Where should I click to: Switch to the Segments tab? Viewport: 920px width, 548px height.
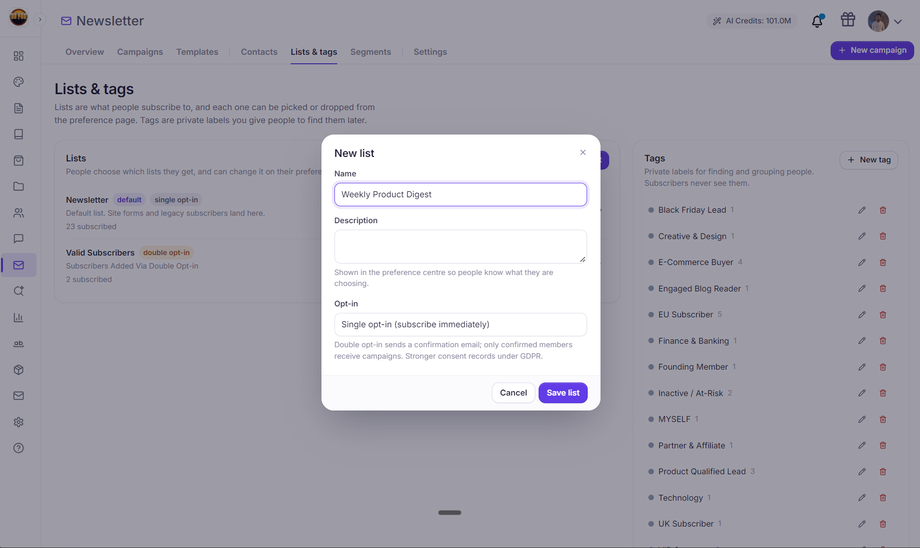point(370,52)
